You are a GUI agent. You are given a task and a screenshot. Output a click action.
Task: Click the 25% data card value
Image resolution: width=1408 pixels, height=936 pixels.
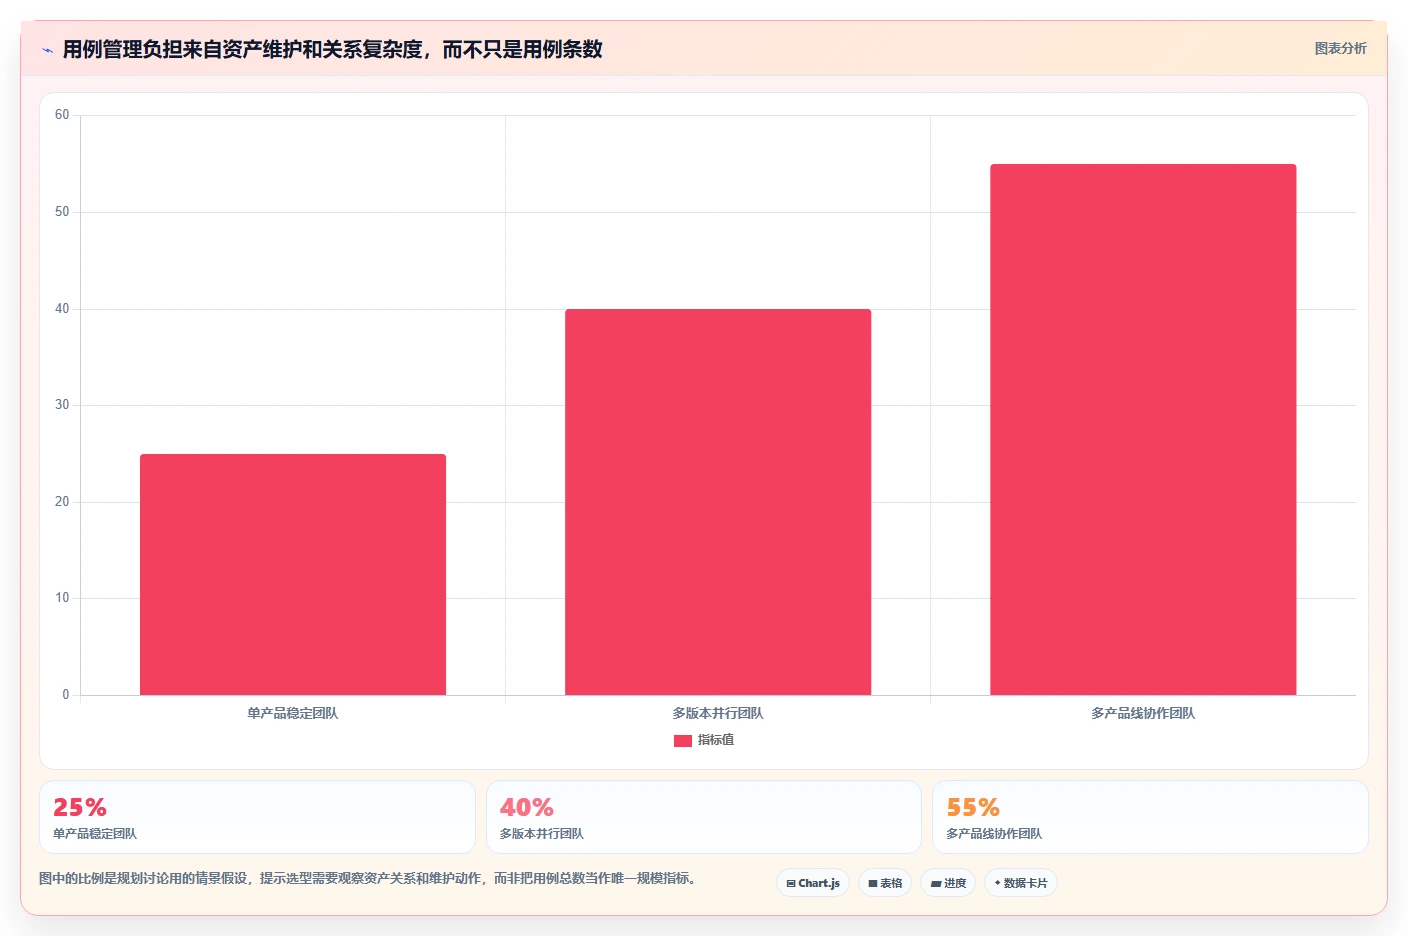[80, 807]
